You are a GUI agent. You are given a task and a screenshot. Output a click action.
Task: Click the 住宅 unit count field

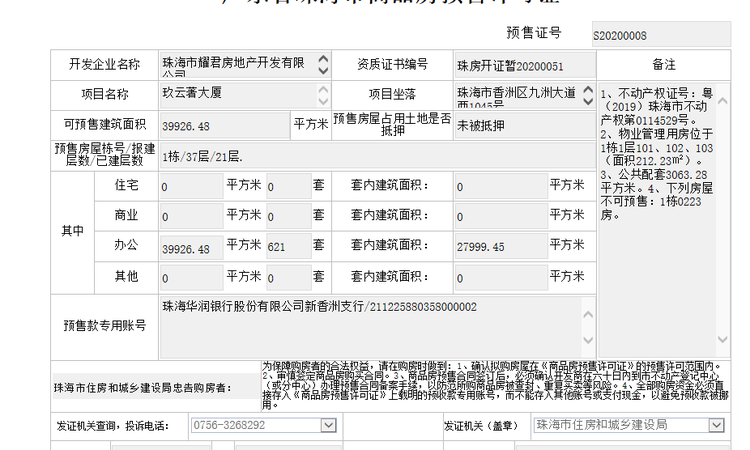(x=289, y=186)
